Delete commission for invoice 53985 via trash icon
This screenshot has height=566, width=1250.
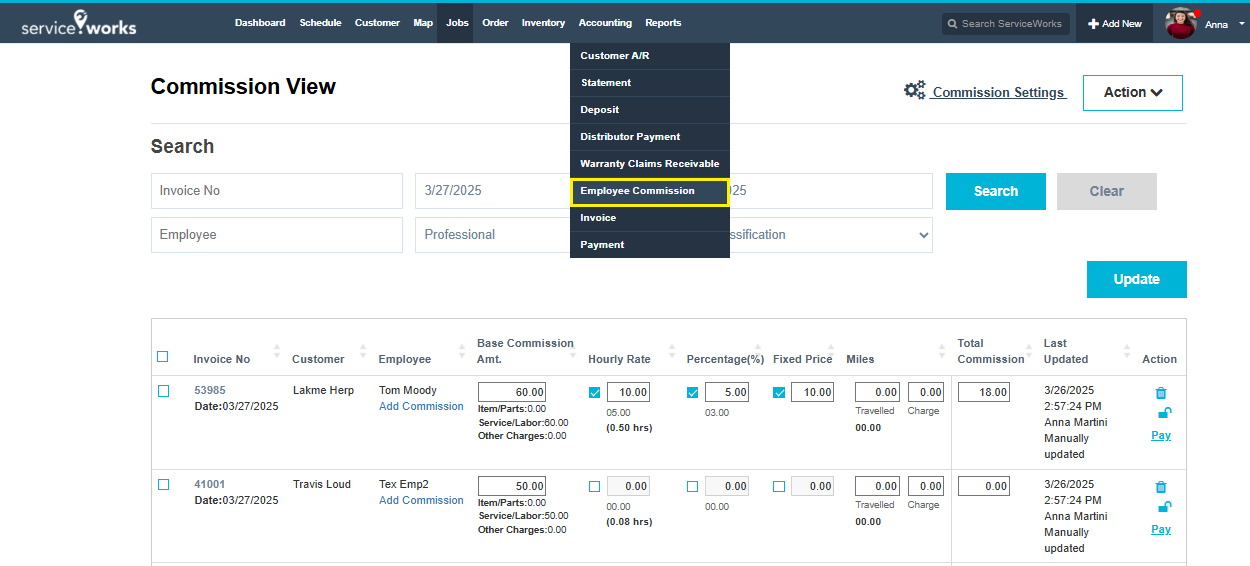1161,393
